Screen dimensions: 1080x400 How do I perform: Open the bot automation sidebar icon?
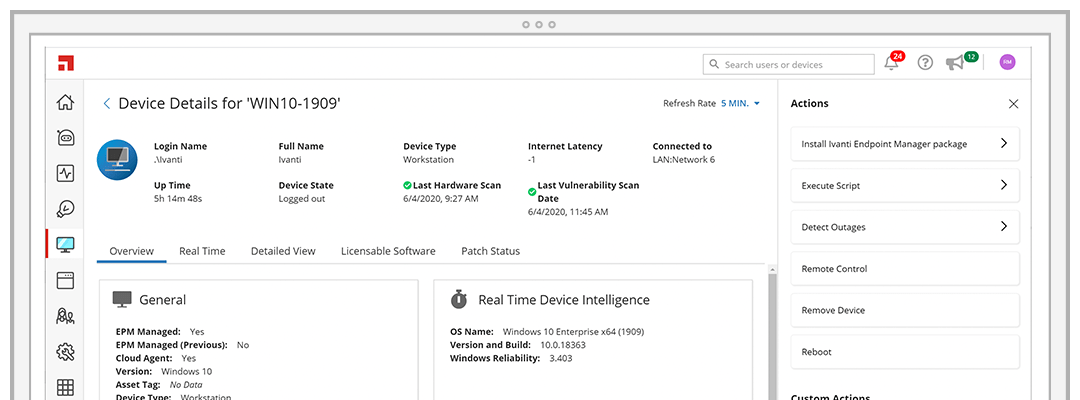click(65, 138)
